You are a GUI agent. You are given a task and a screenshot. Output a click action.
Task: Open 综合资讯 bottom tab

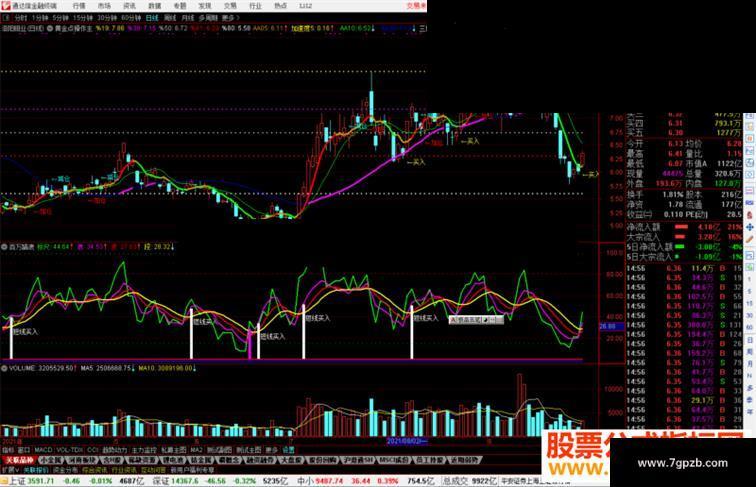94,470
